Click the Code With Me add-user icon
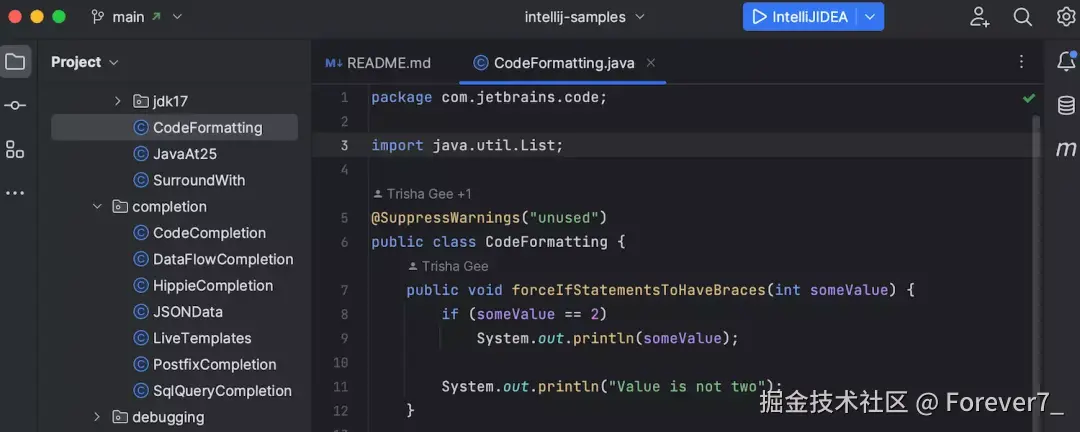1080x432 pixels. tap(979, 17)
